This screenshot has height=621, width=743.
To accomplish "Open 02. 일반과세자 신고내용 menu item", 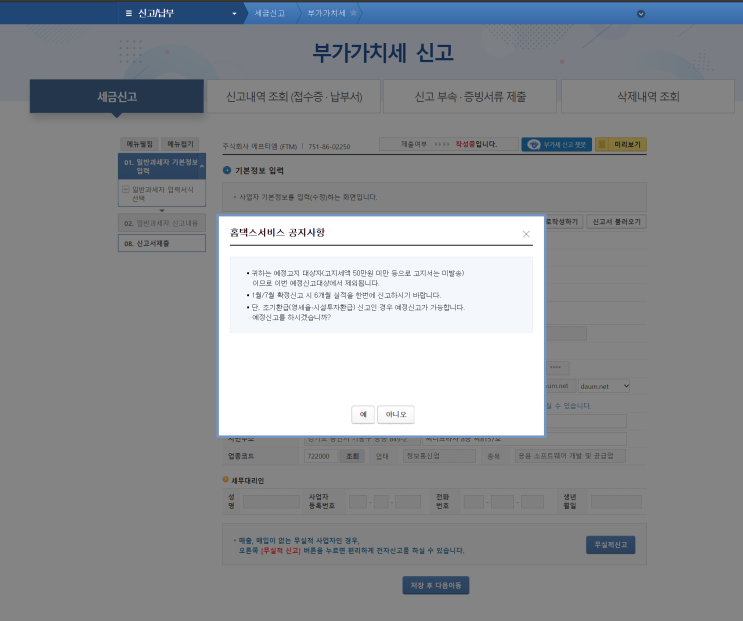I will (162, 223).
